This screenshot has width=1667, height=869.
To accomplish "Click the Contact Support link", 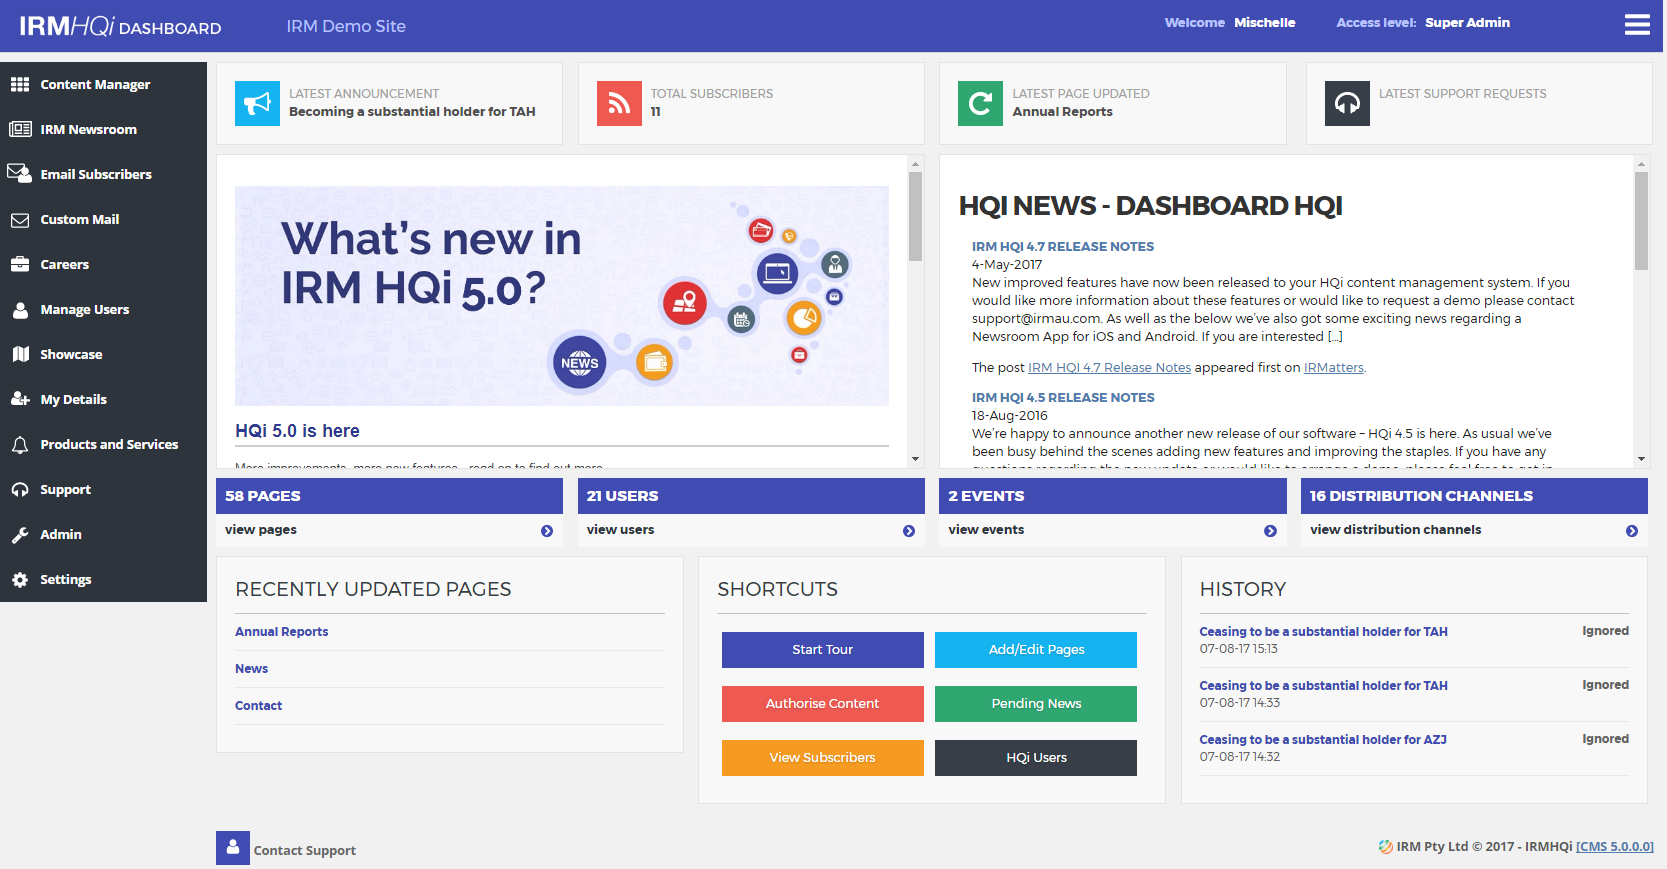I will pyautogui.click(x=304, y=851).
